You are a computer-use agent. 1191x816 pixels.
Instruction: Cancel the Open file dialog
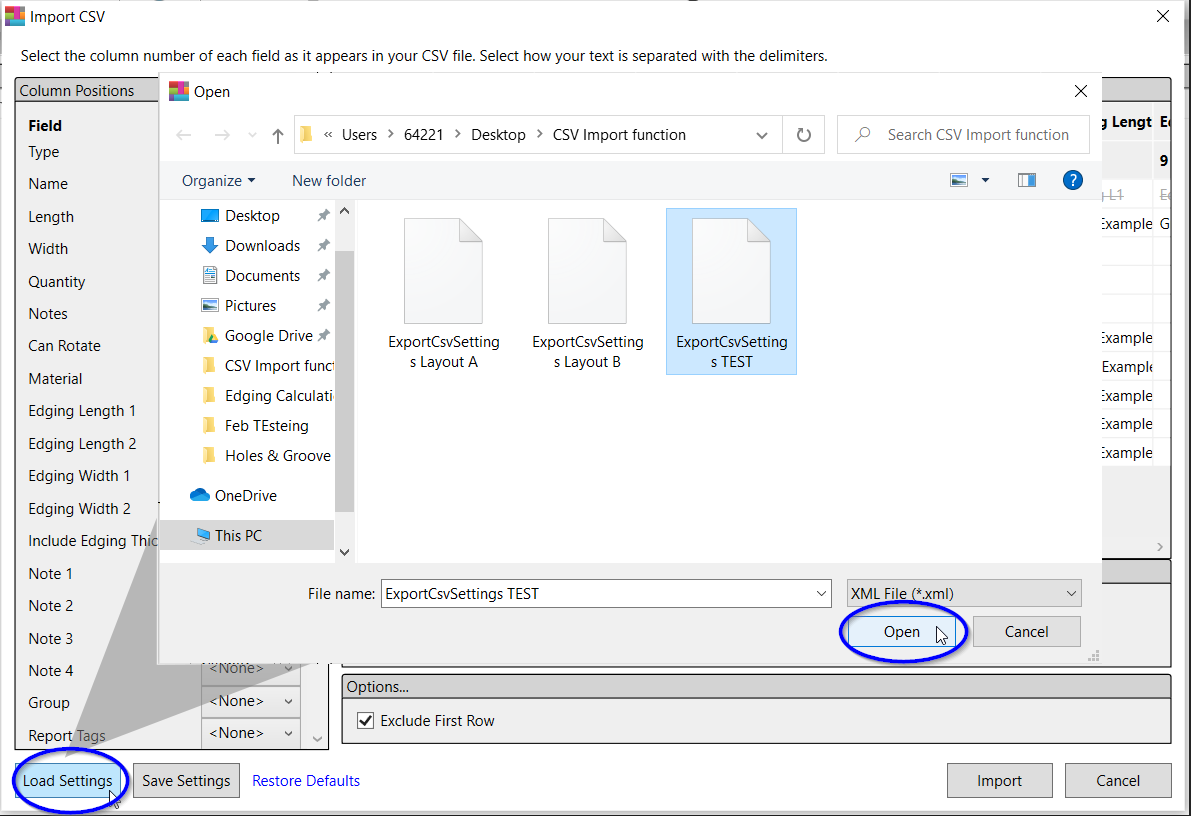click(x=1026, y=632)
